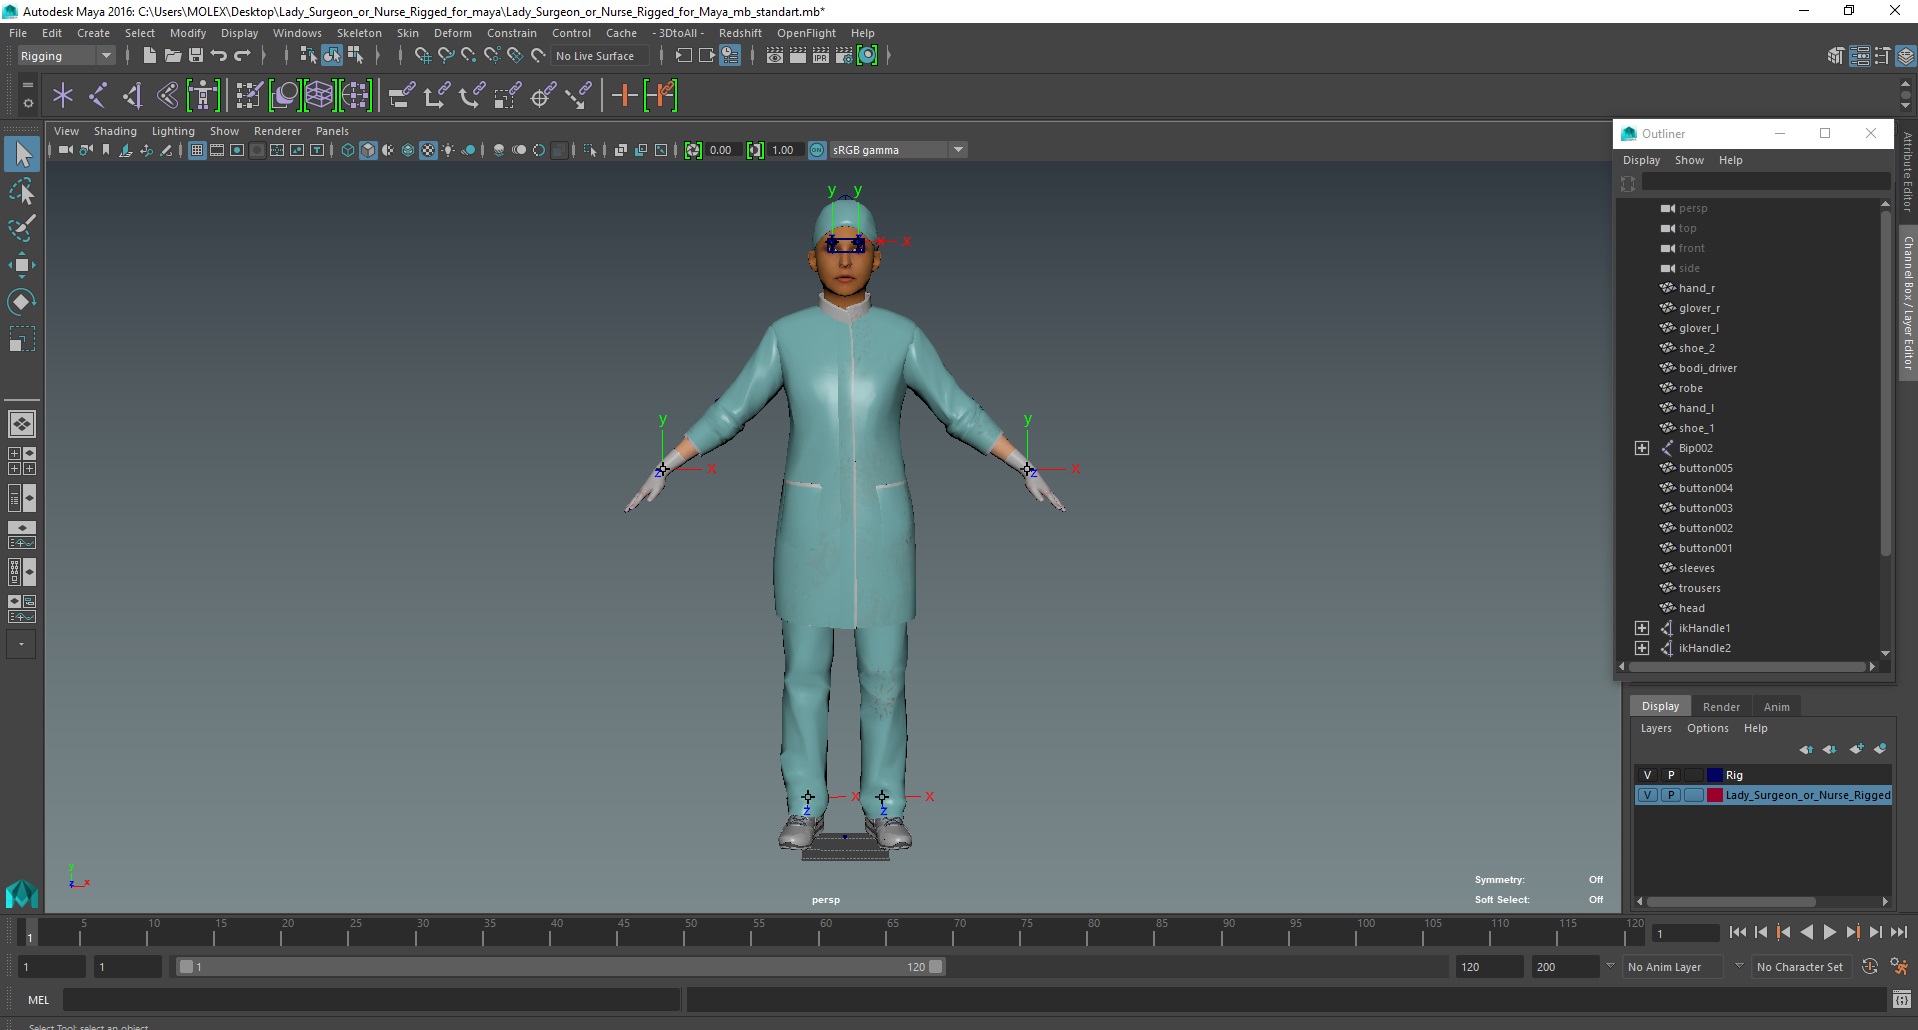Open the sRGB gamma view transform dropdown

(x=898, y=150)
